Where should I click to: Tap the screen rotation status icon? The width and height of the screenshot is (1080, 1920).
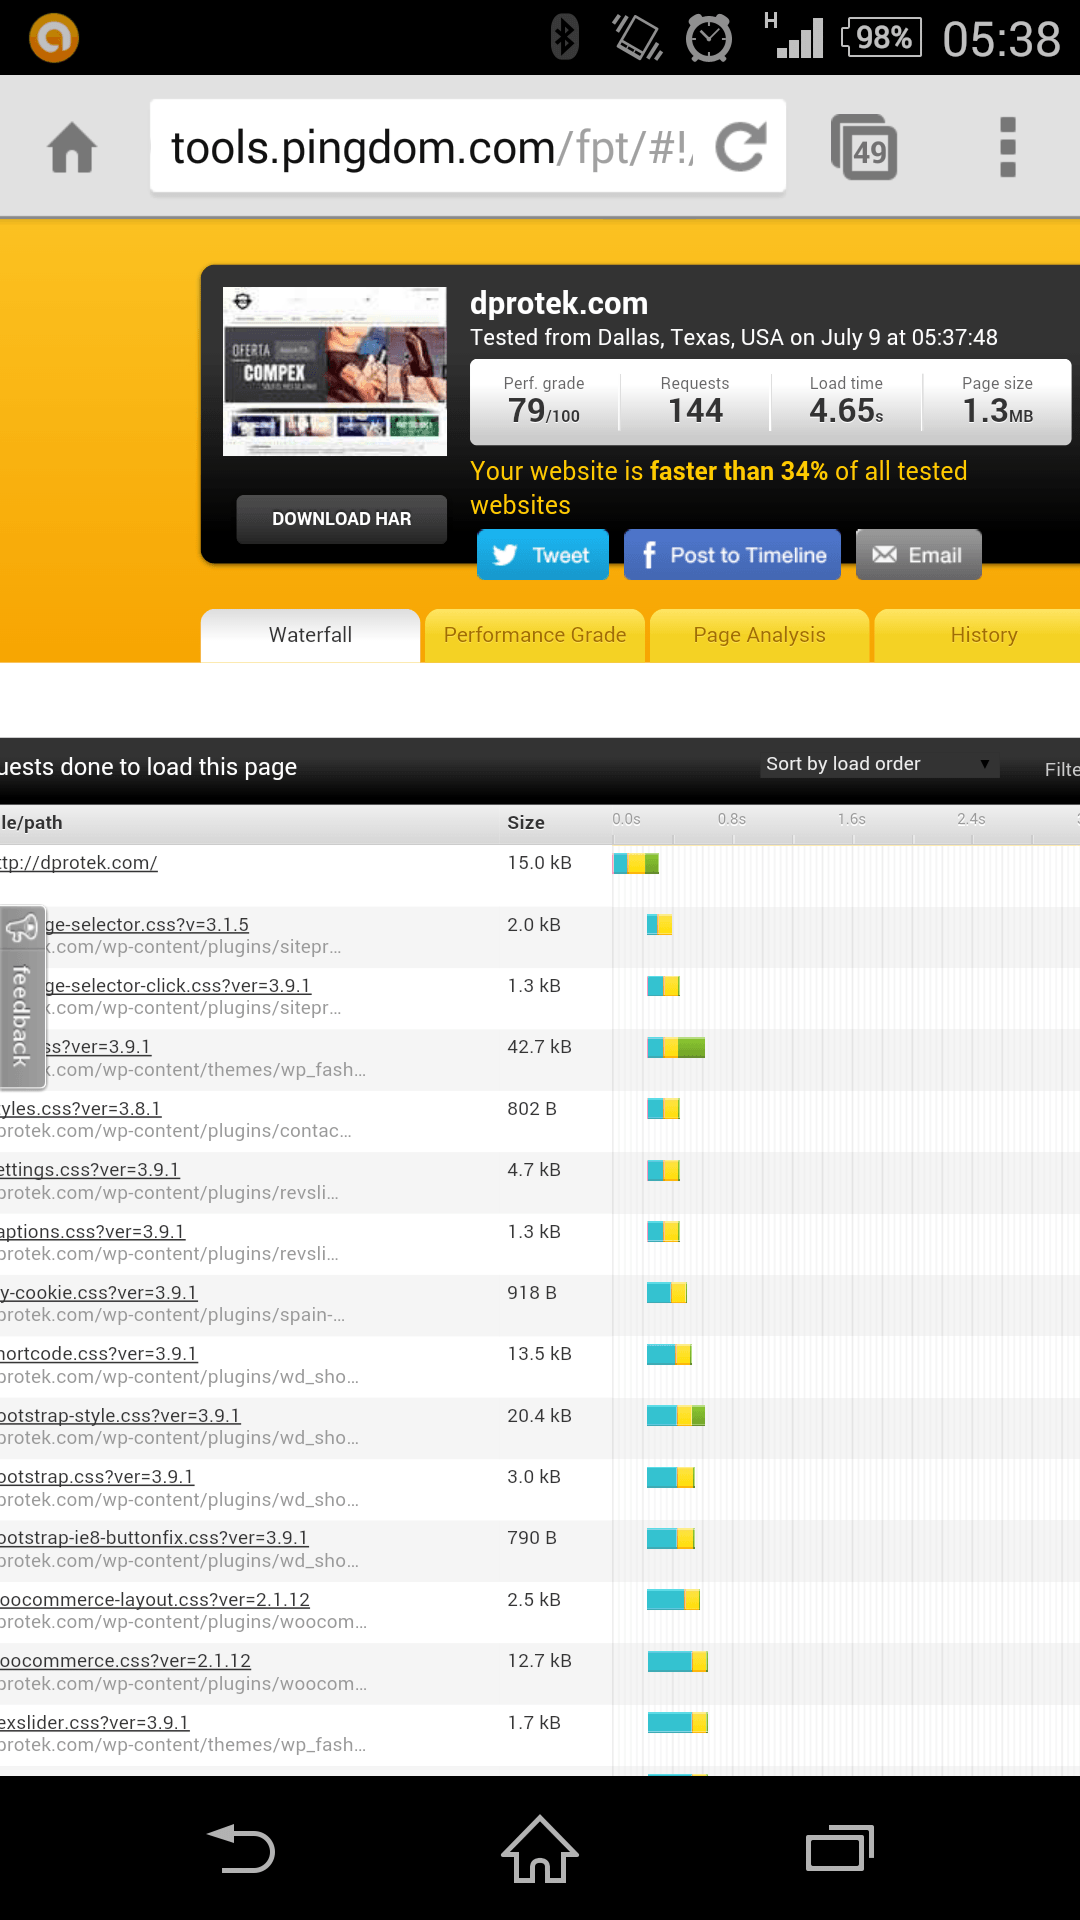point(637,38)
